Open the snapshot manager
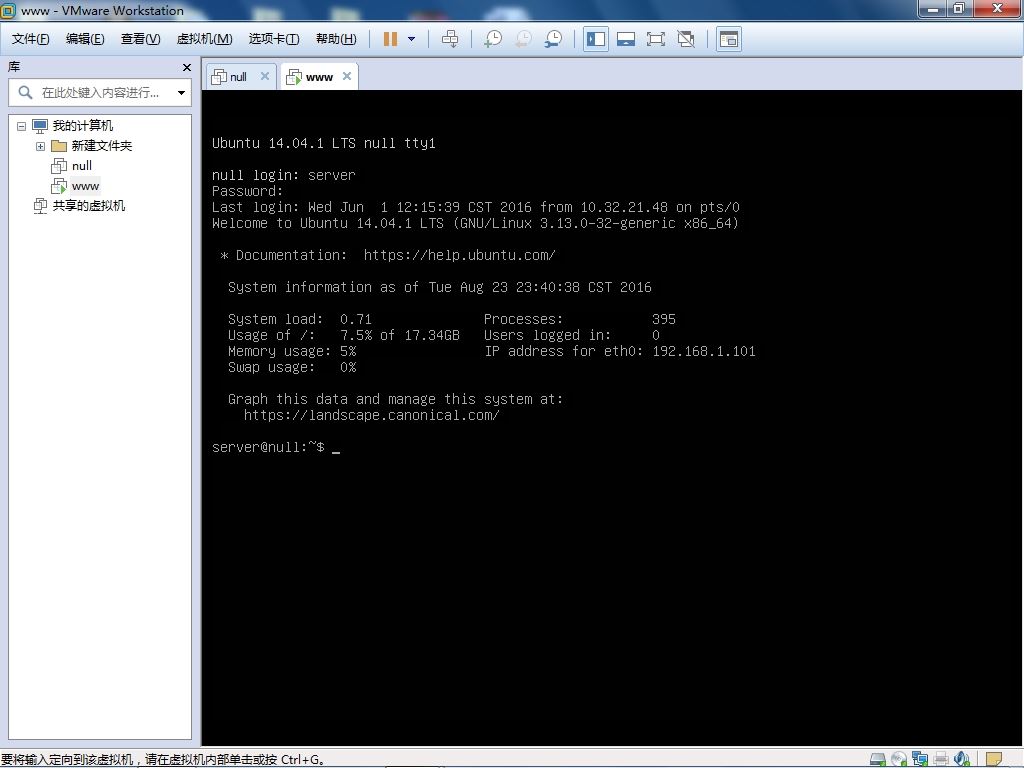 pos(553,39)
